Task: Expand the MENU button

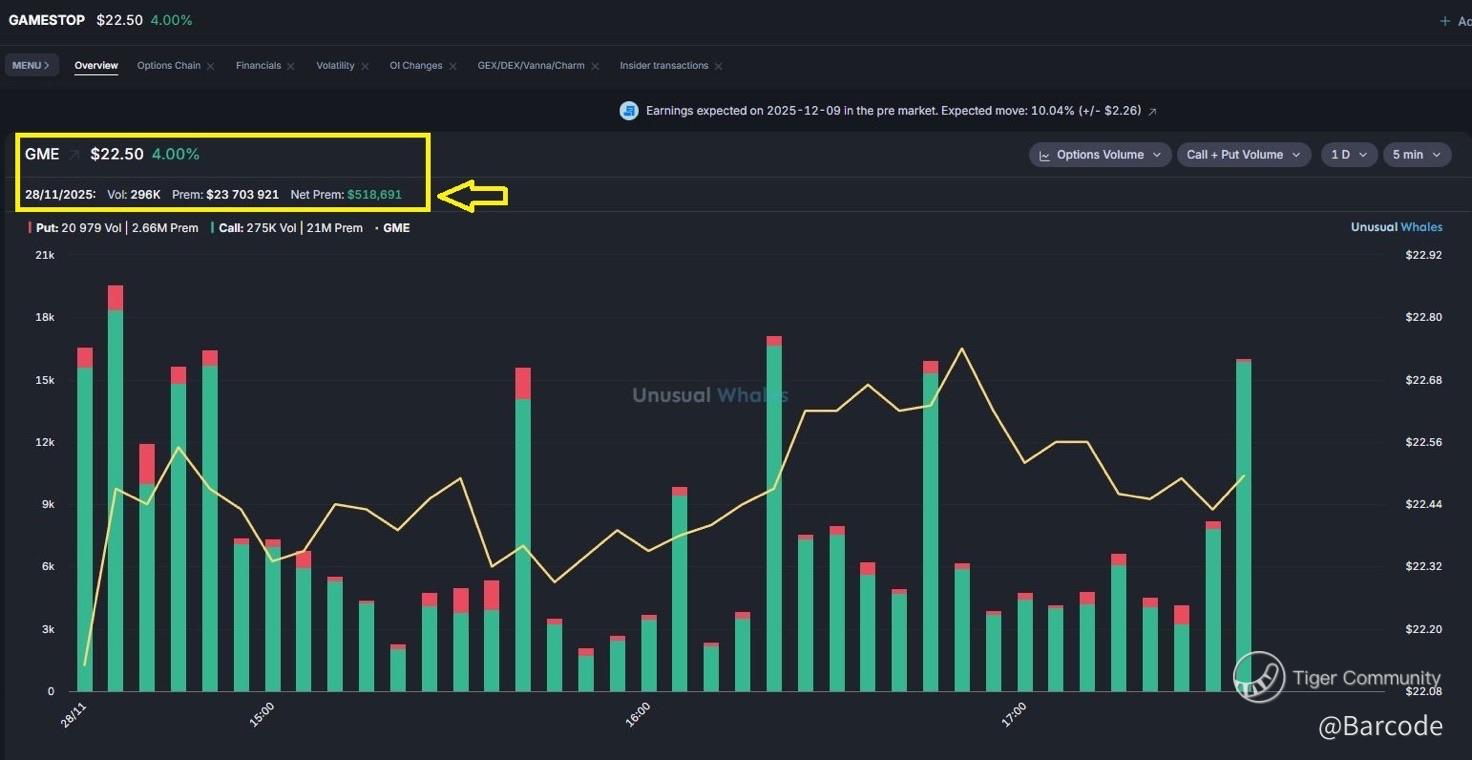Action: click(x=31, y=66)
